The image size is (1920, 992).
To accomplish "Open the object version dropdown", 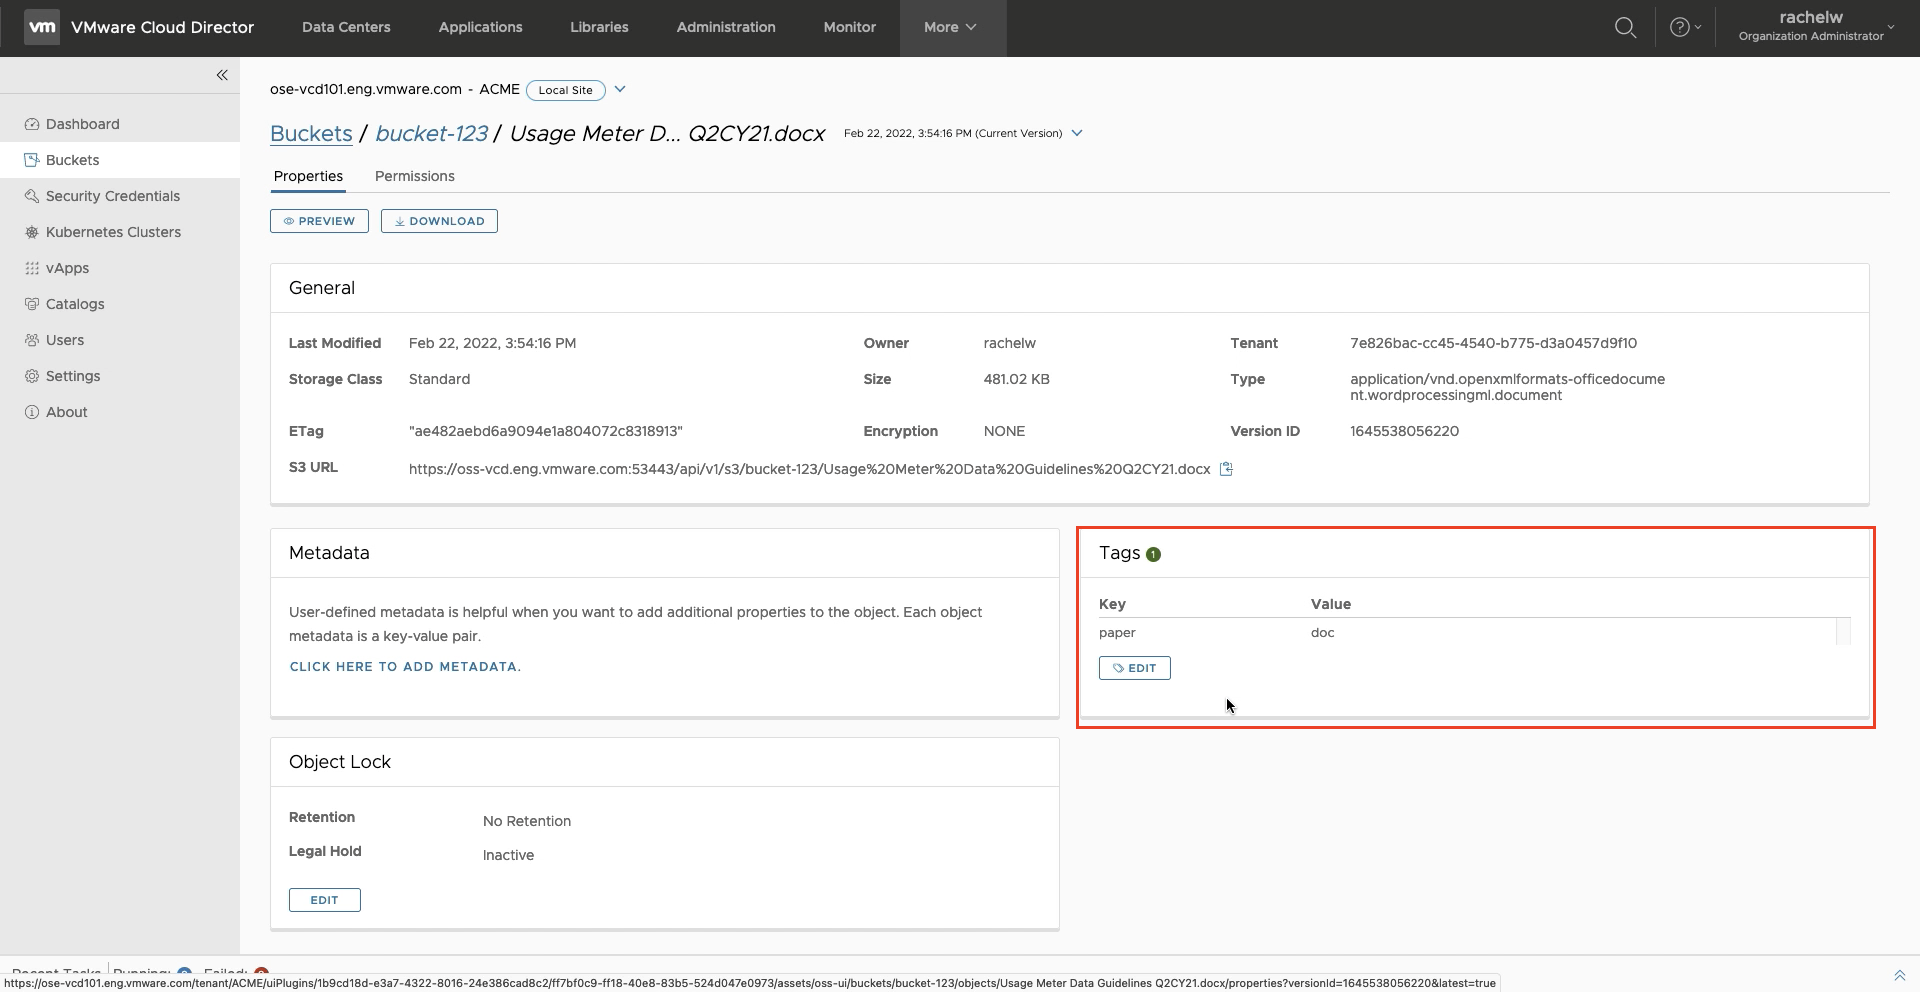I will (1077, 133).
